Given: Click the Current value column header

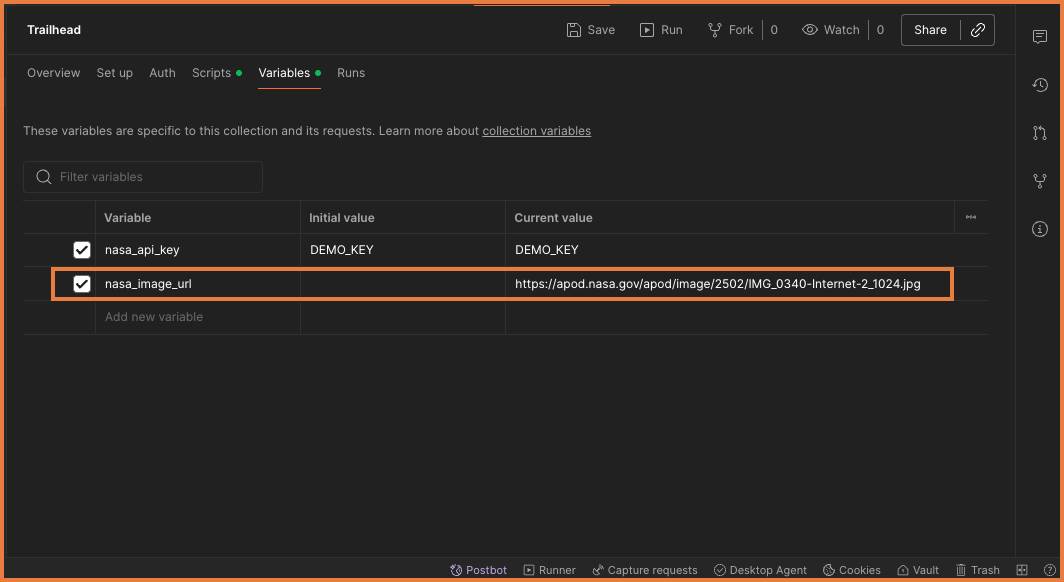Looking at the screenshot, I should coord(553,218).
